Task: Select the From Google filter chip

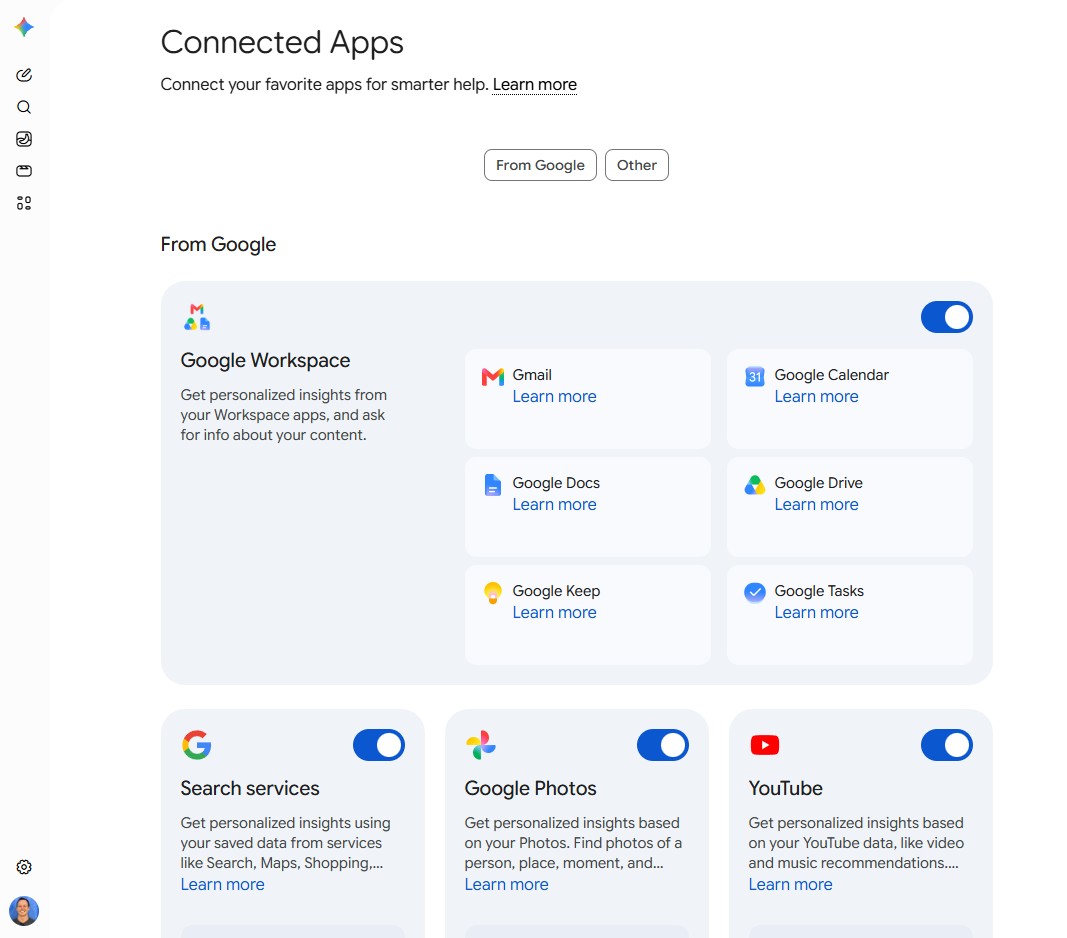Action: (x=540, y=165)
